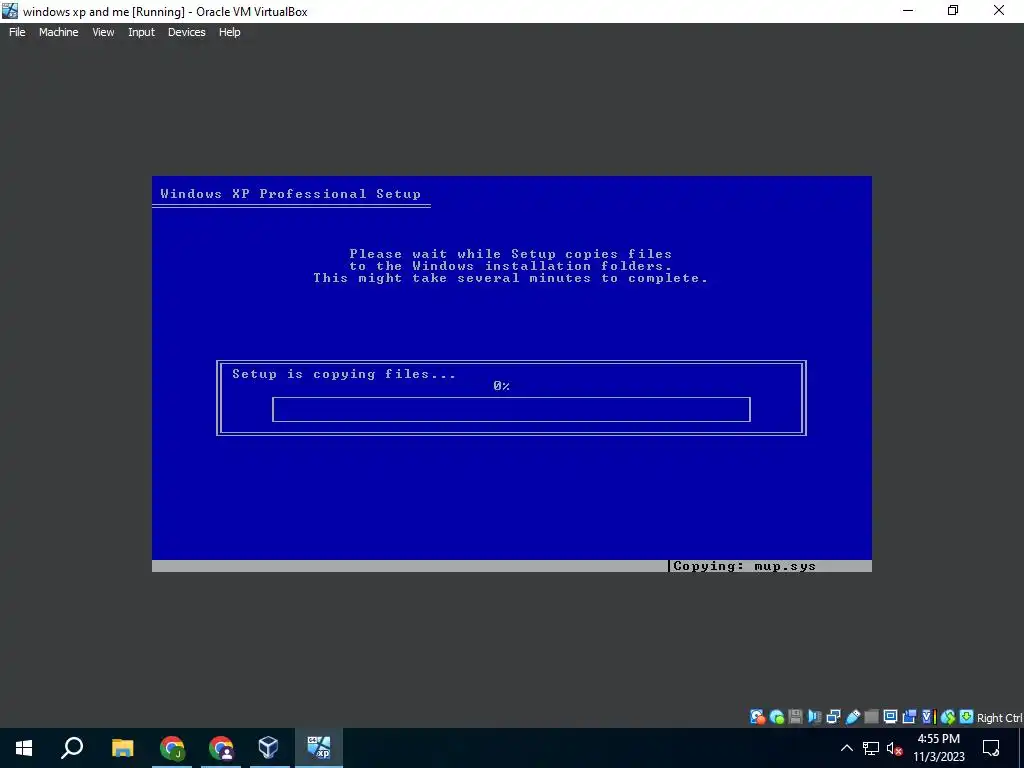Click the optical disk indicator icon
The height and width of the screenshot is (768, 1024).
tap(776, 717)
